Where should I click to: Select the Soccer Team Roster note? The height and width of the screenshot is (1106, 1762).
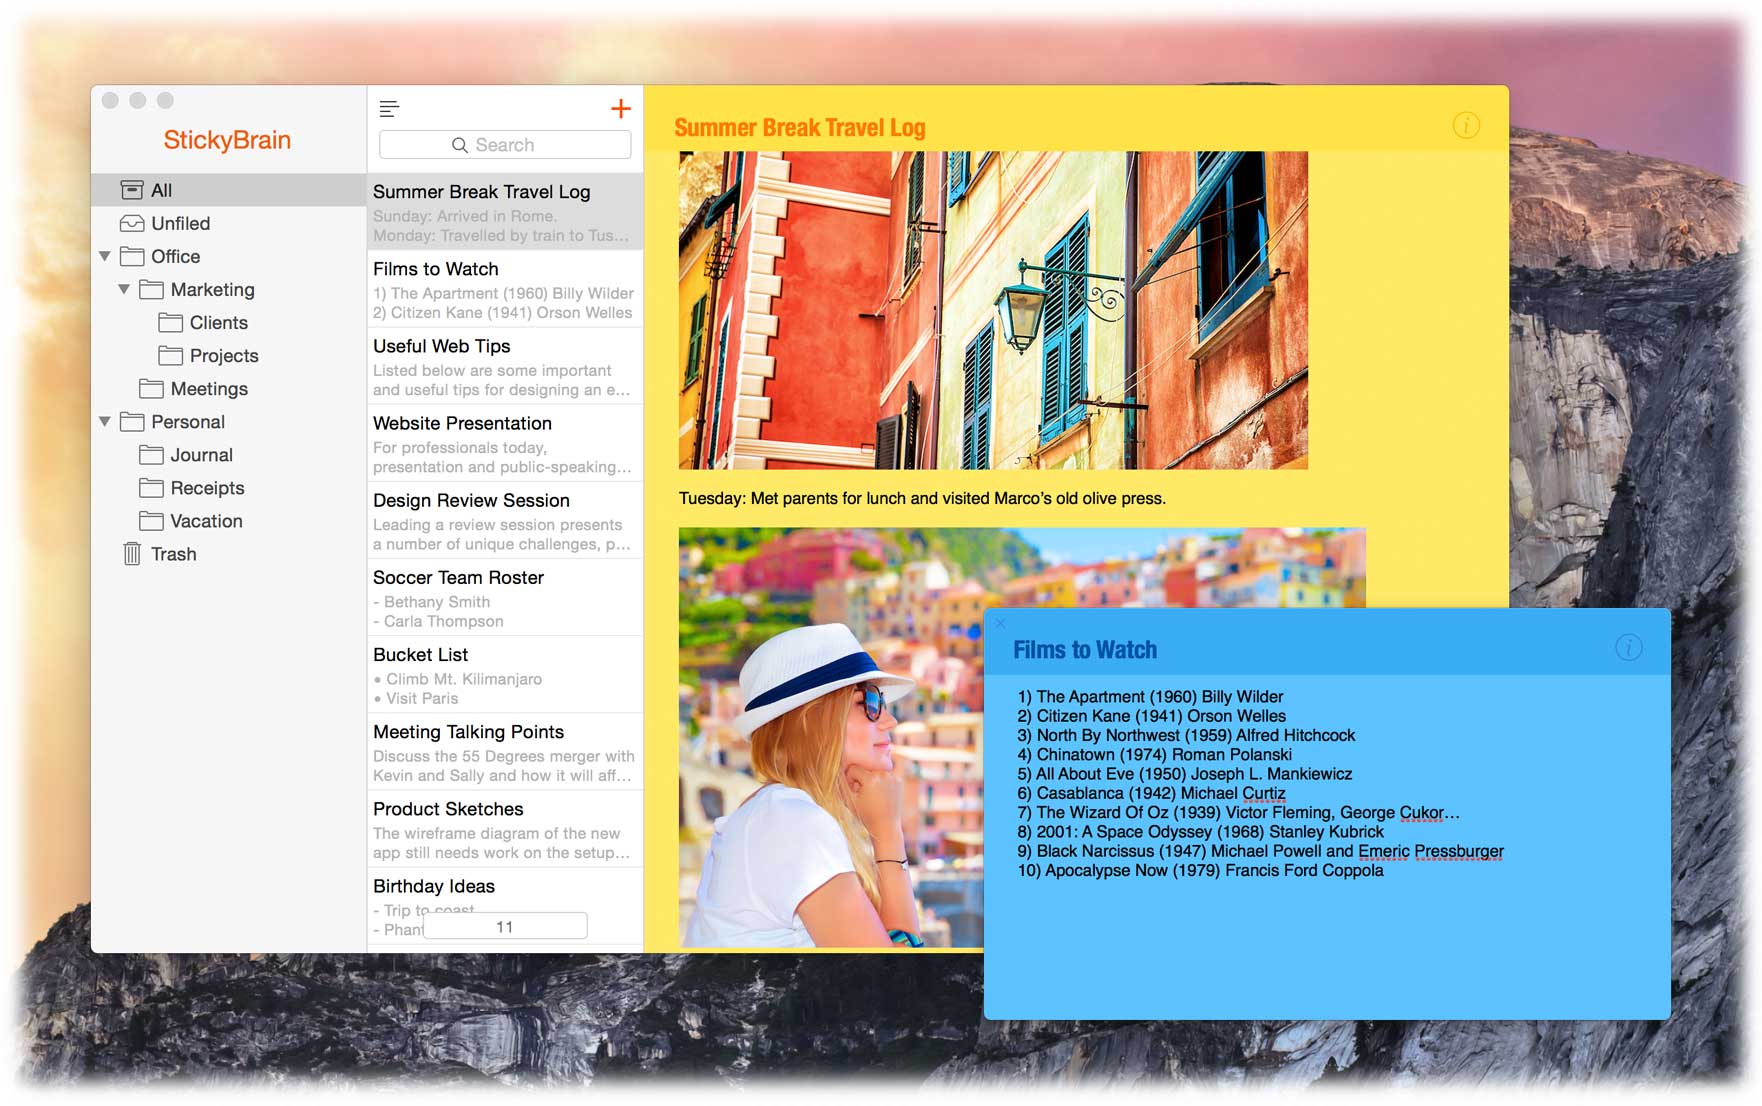pos(505,596)
